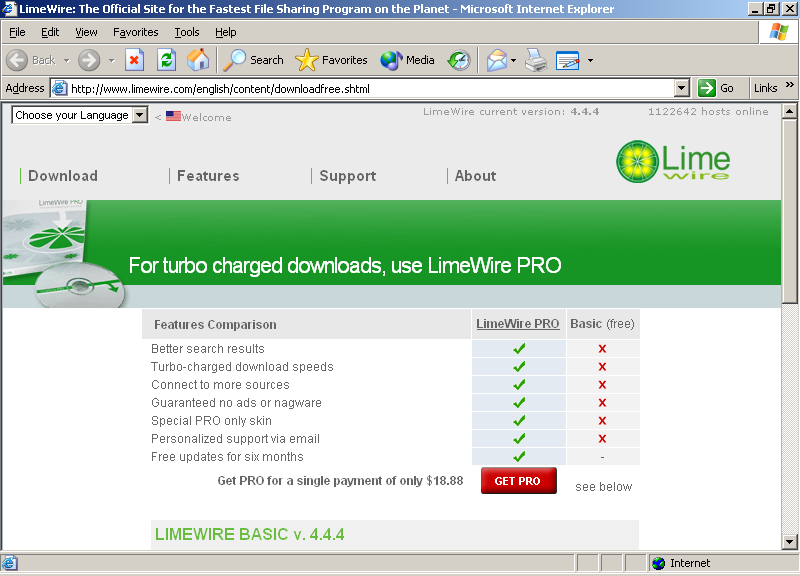Viewport: 800px width, 576px height.
Task: Click the IE icon in the title bar
Action: (x=10, y=9)
